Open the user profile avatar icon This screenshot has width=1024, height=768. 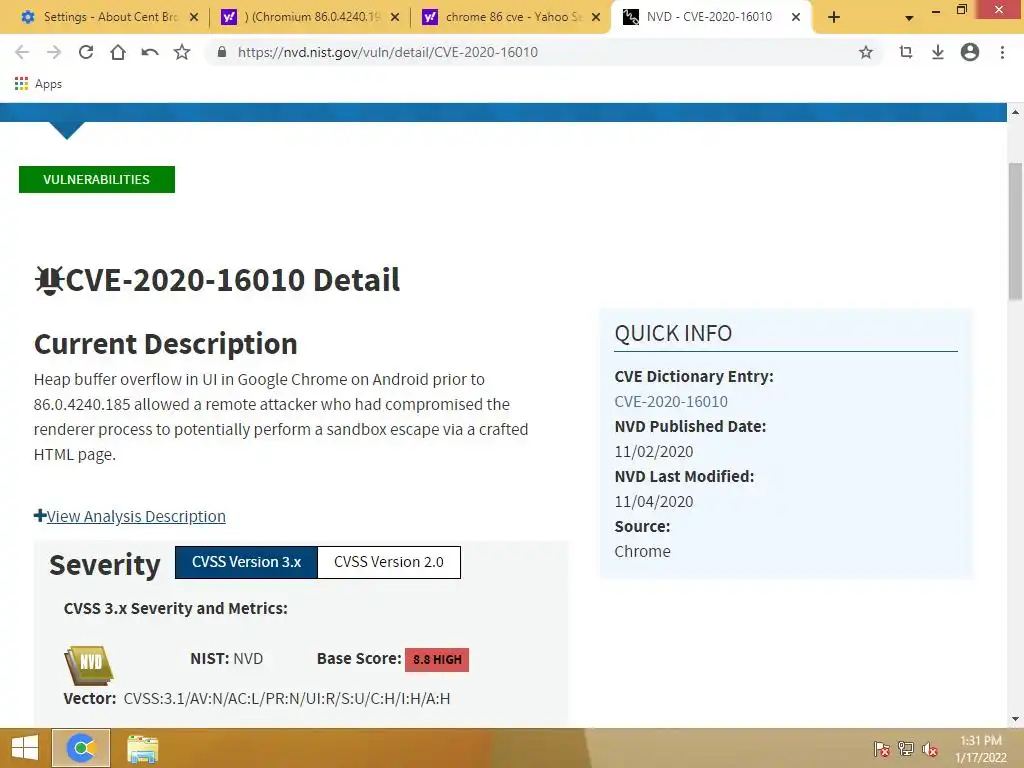pyautogui.click(x=970, y=52)
